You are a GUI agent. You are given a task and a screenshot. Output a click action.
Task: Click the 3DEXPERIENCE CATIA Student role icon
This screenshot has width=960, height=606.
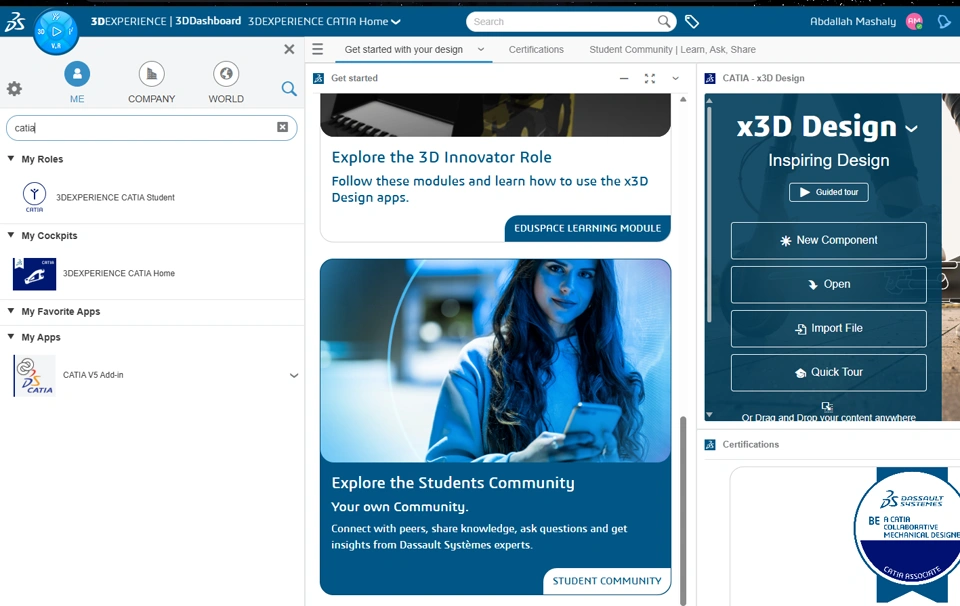pos(34,196)
